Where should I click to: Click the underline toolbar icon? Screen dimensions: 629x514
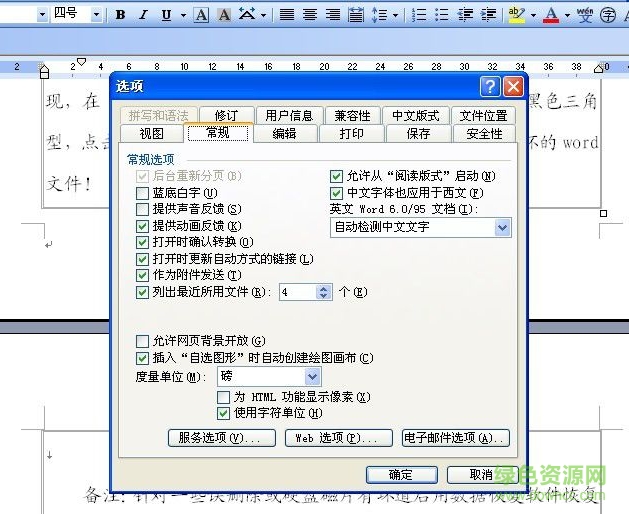click(x=166, y=15)
